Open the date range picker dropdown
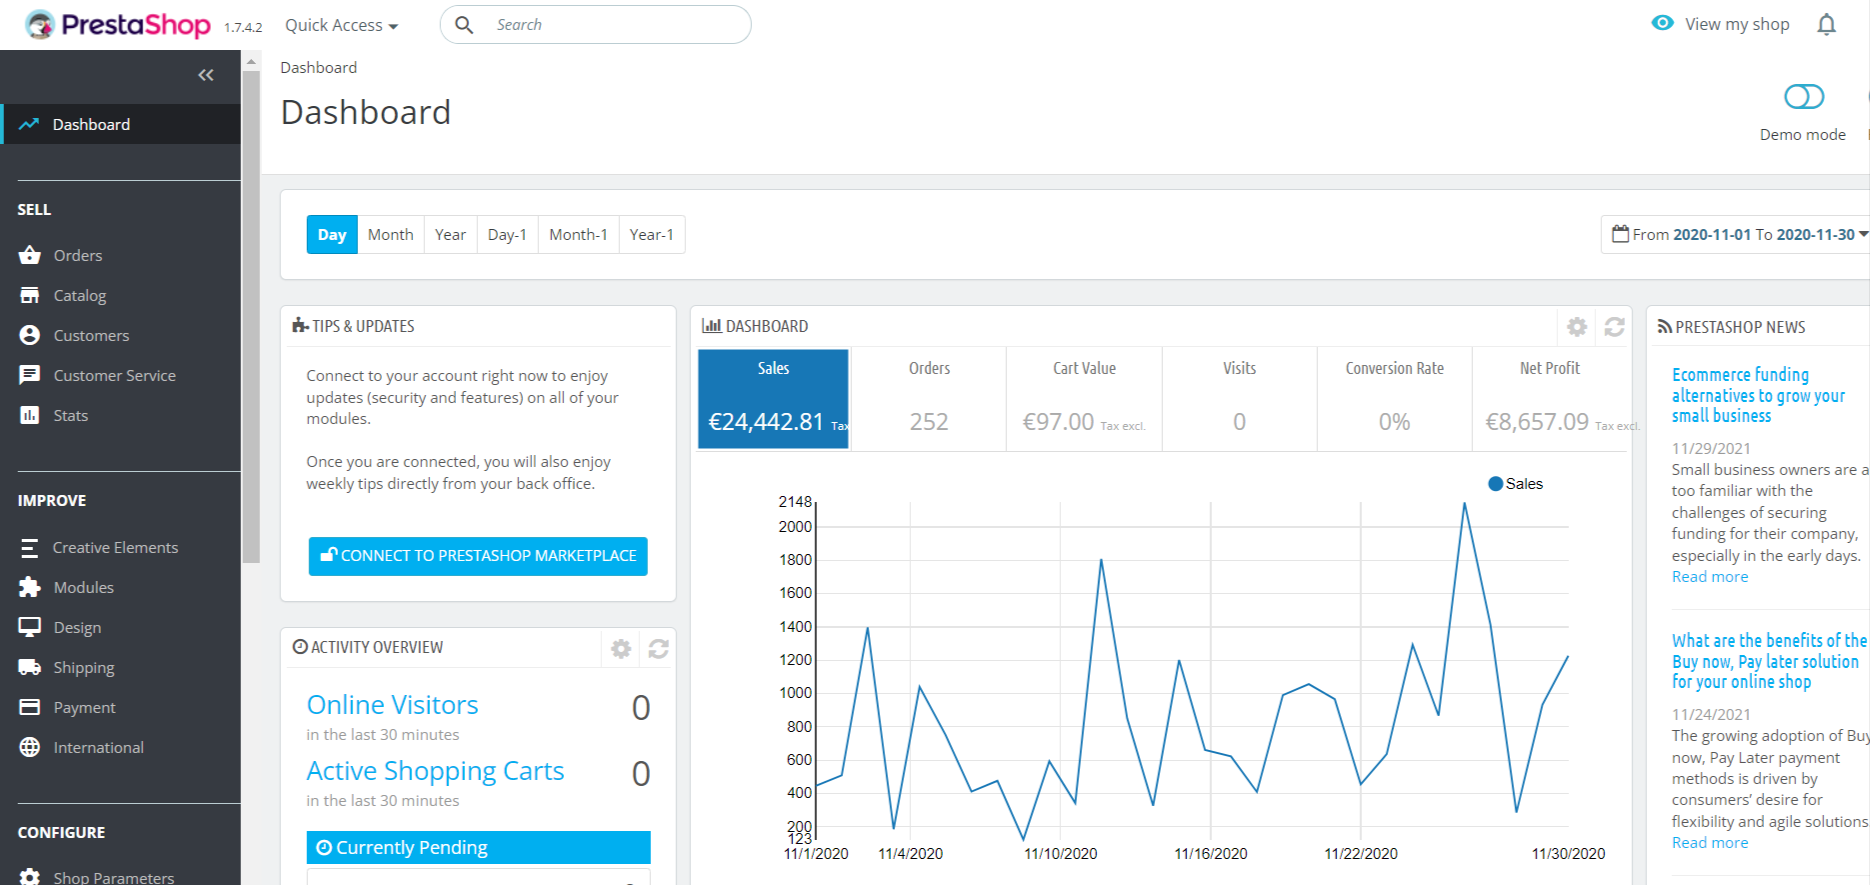 [x=1738, y=234]
